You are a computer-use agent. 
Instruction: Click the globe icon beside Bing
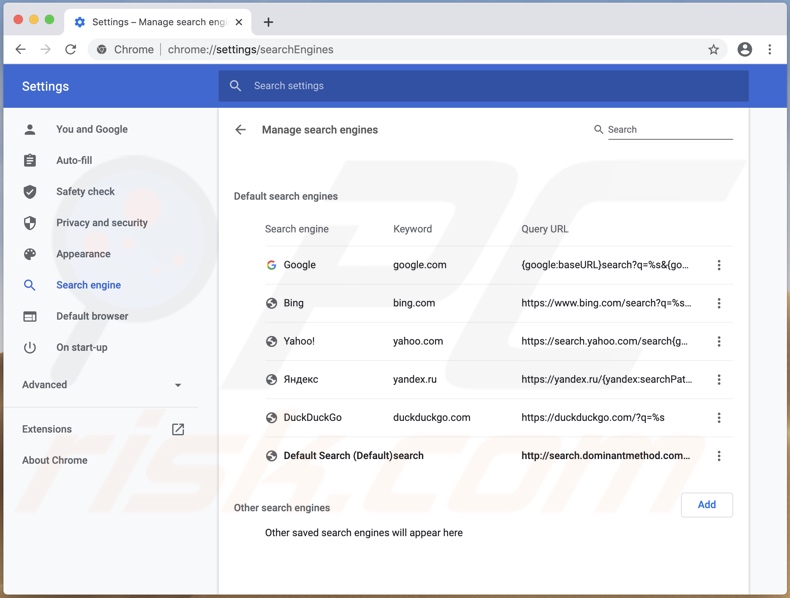click(271, 303)
